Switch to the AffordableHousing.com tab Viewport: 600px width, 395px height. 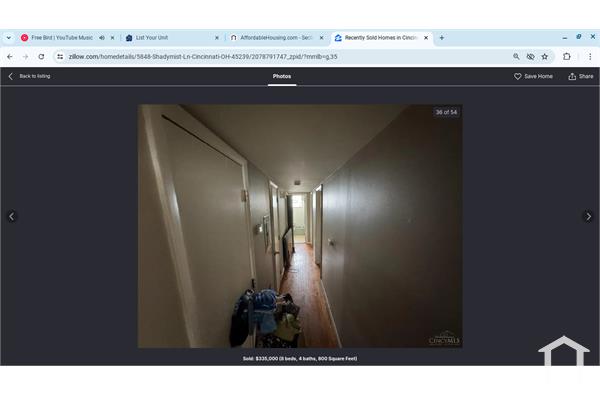point(276,38)
